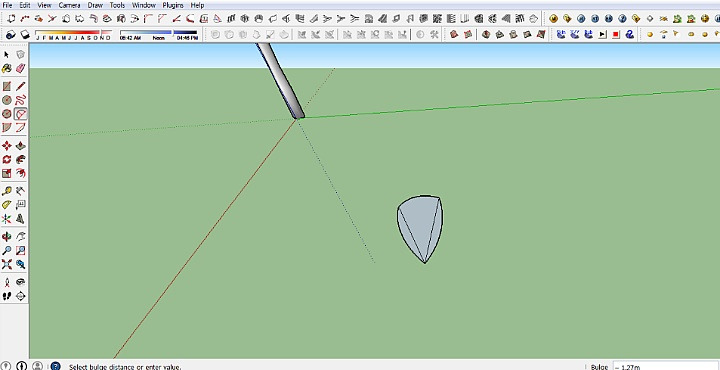Open the Draw menu
This screenshot has width=720, height=370.
(x=95, y=5)
